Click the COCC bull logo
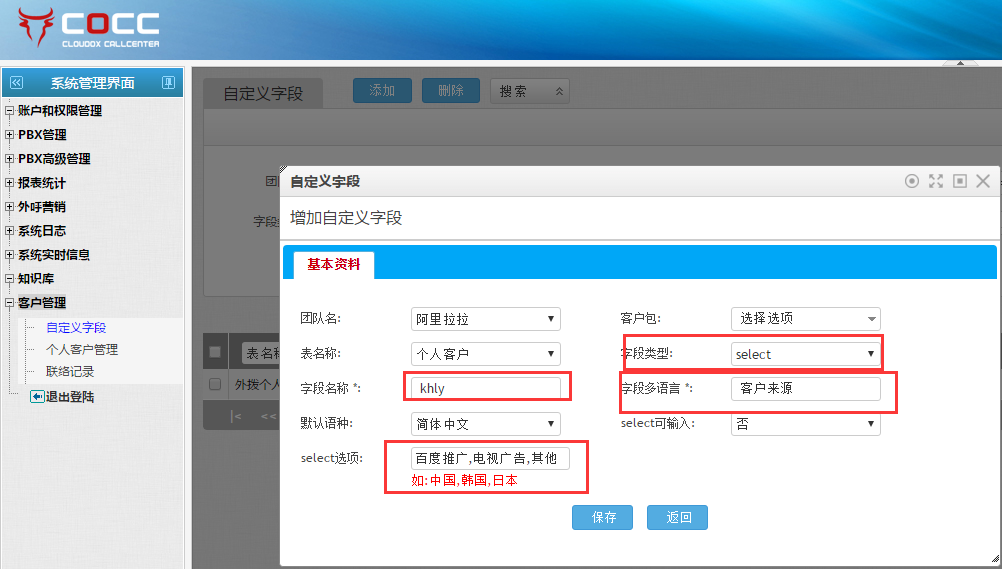Viewport: 1002px width, 569px height. pos(36,29)
